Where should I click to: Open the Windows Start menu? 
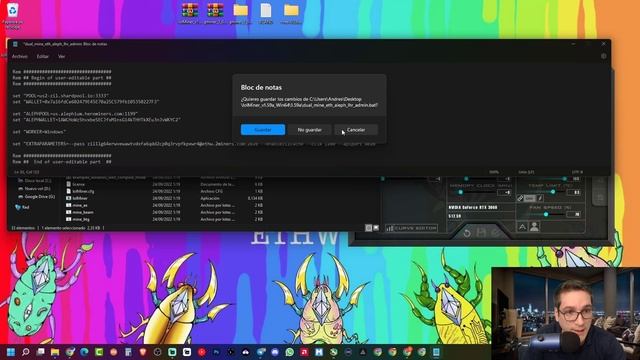11,352
